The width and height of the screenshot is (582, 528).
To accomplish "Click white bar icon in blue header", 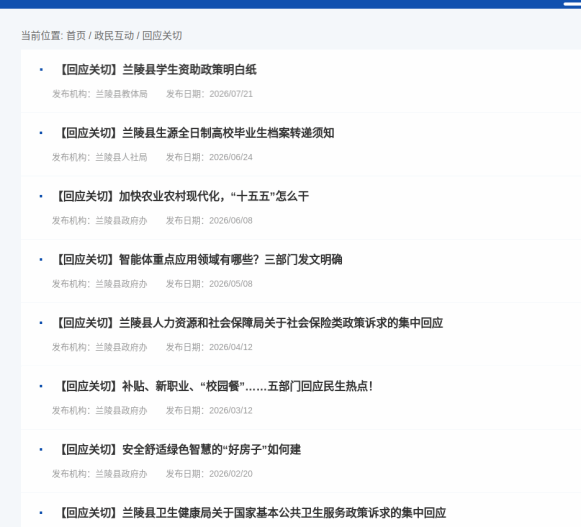I will 572,4.
